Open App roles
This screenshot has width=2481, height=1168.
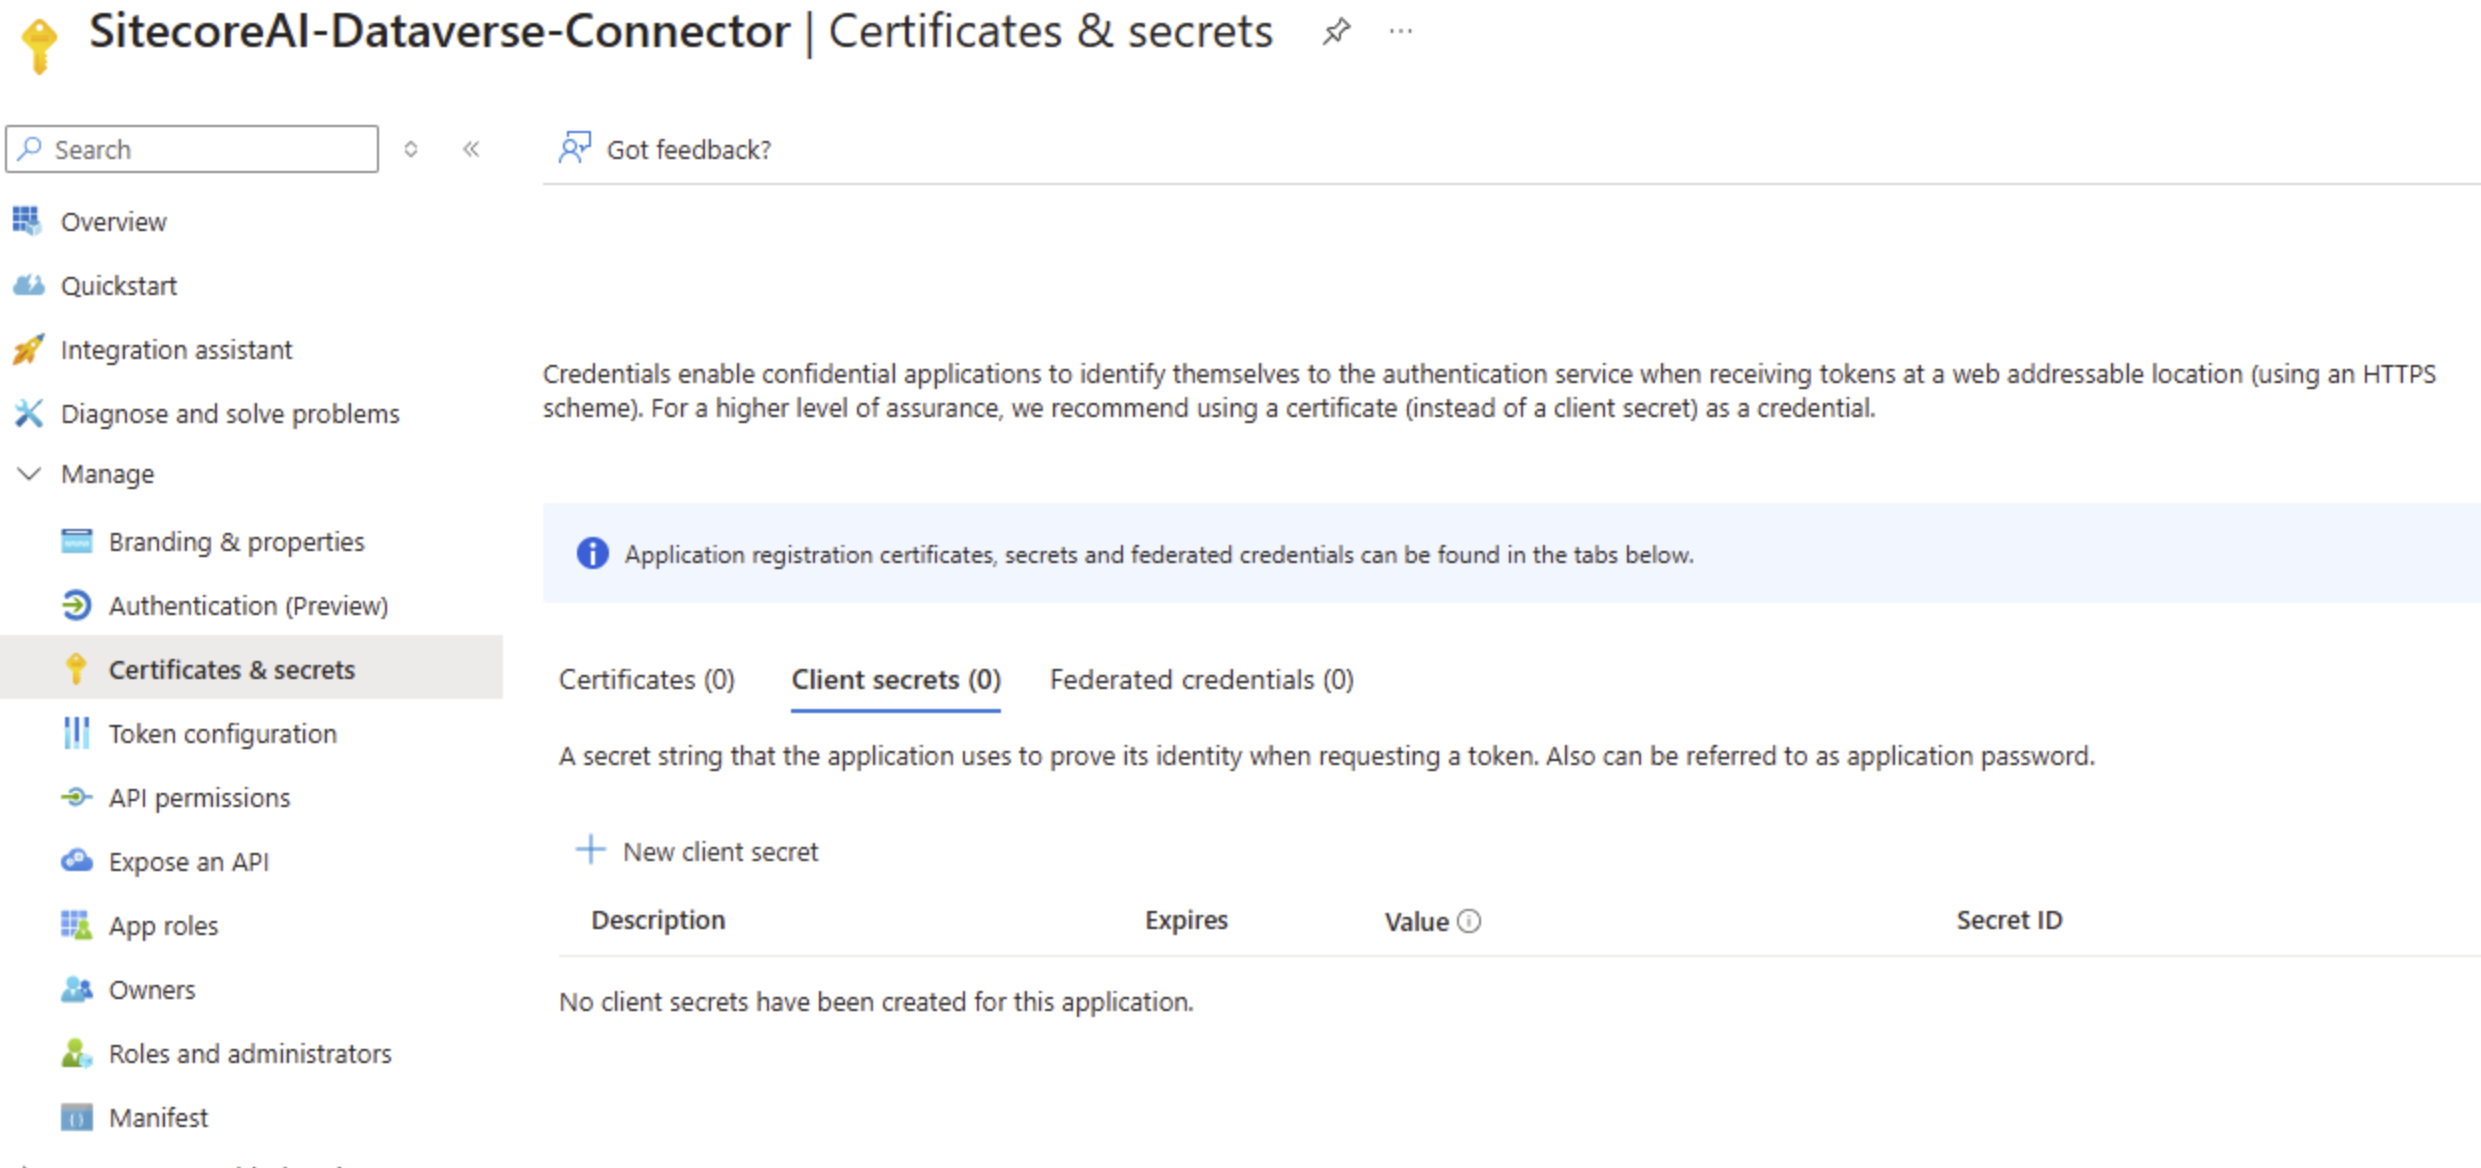[x=163, y=925]
